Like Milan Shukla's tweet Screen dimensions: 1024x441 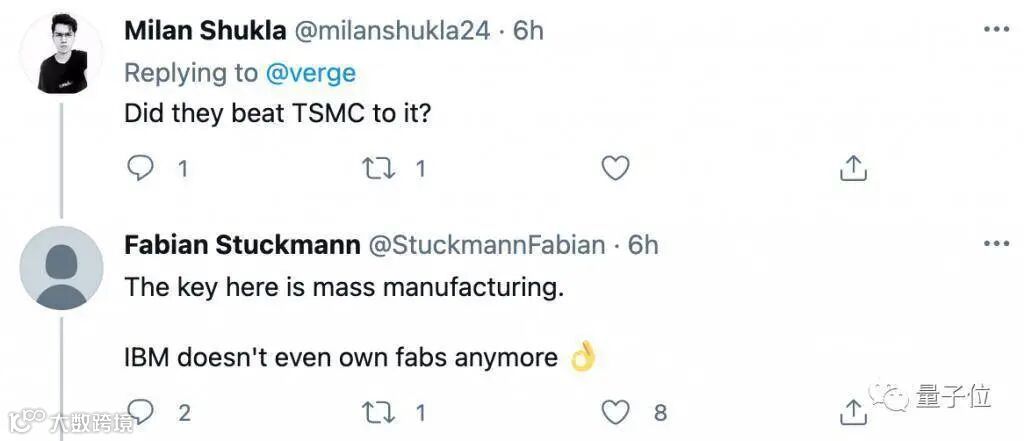[615, 168]
